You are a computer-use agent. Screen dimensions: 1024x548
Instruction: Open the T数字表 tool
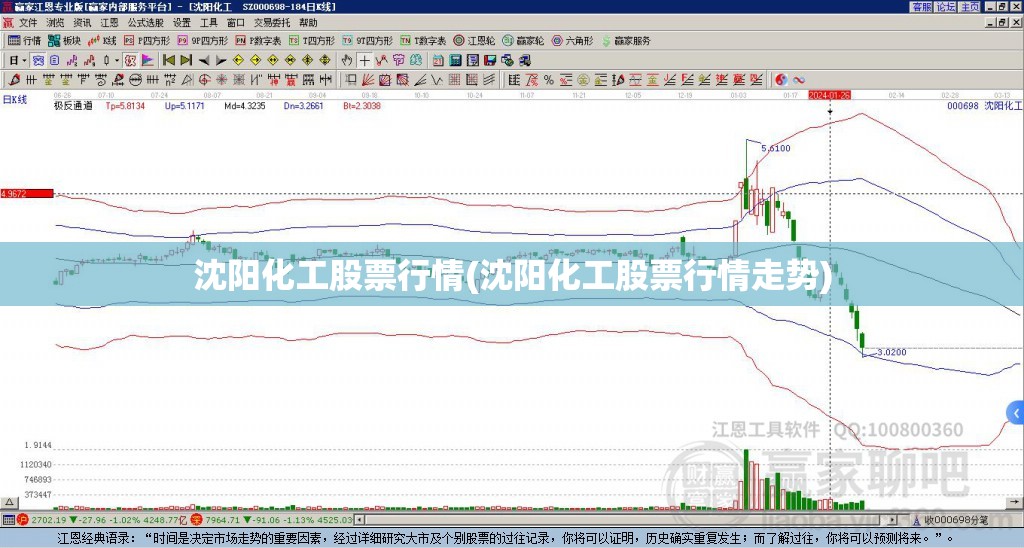tap(423, 40)
